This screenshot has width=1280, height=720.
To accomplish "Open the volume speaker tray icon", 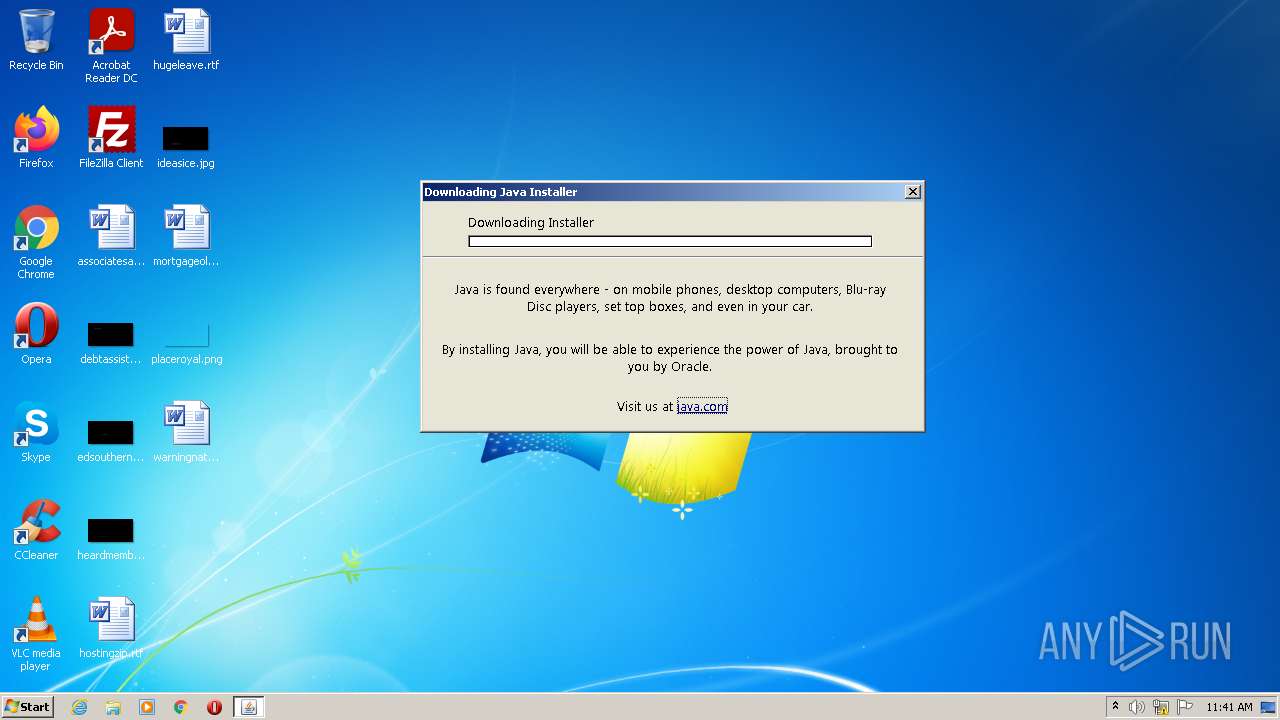I will tap(1137, 707).
